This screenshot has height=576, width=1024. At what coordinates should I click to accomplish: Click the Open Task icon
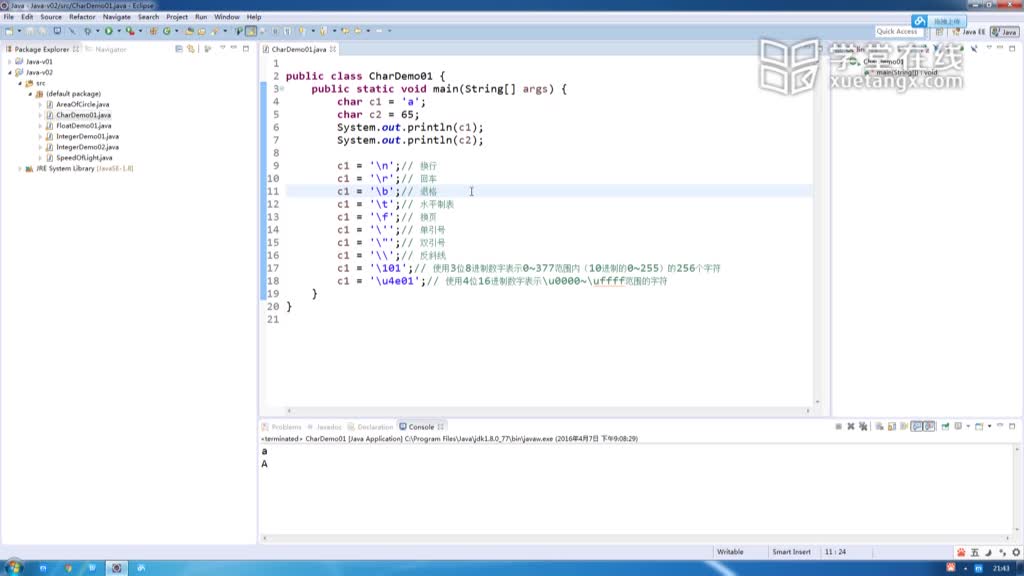click(201, 31)
